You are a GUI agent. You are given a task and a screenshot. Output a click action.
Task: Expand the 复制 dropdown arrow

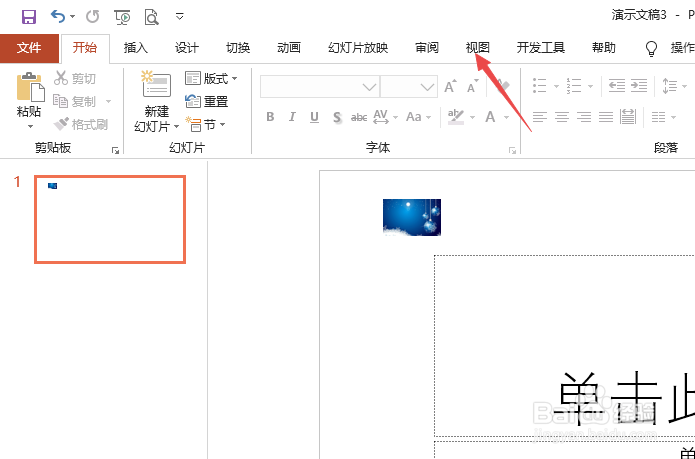point(108,102)
